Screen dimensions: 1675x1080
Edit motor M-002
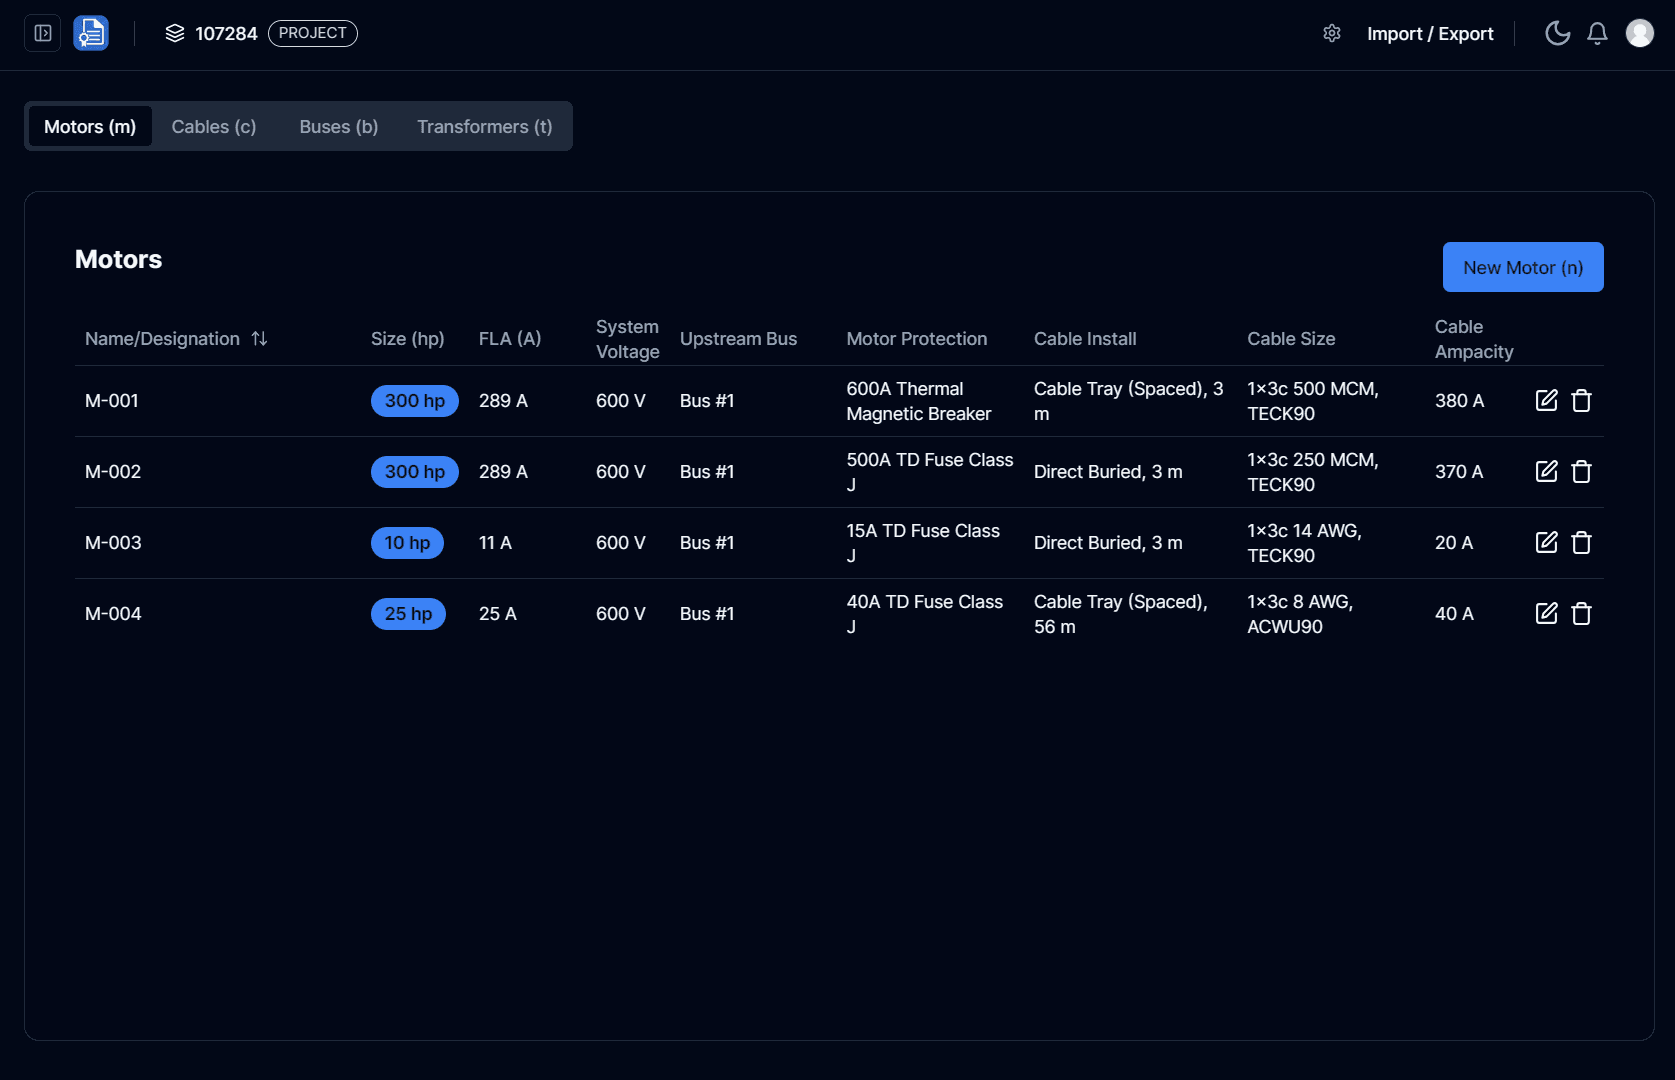pyautogui.click(x=1546, y=472)
